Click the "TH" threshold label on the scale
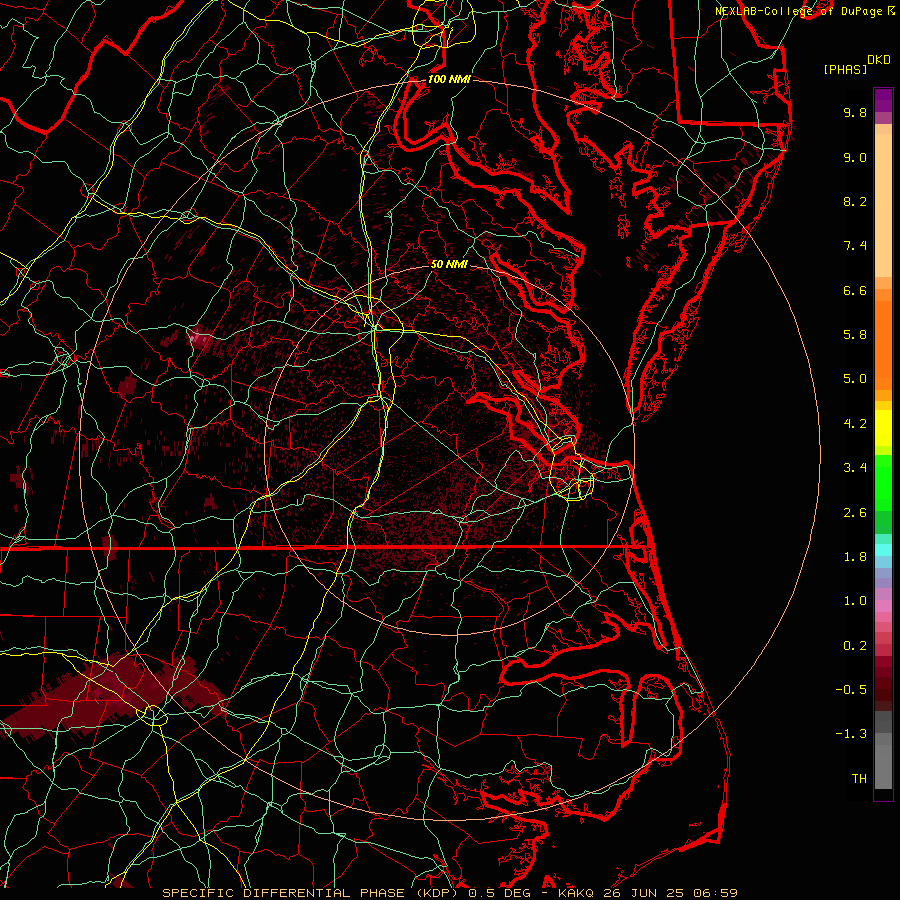The width and height of the screenshot is (900, 900). 859,779
